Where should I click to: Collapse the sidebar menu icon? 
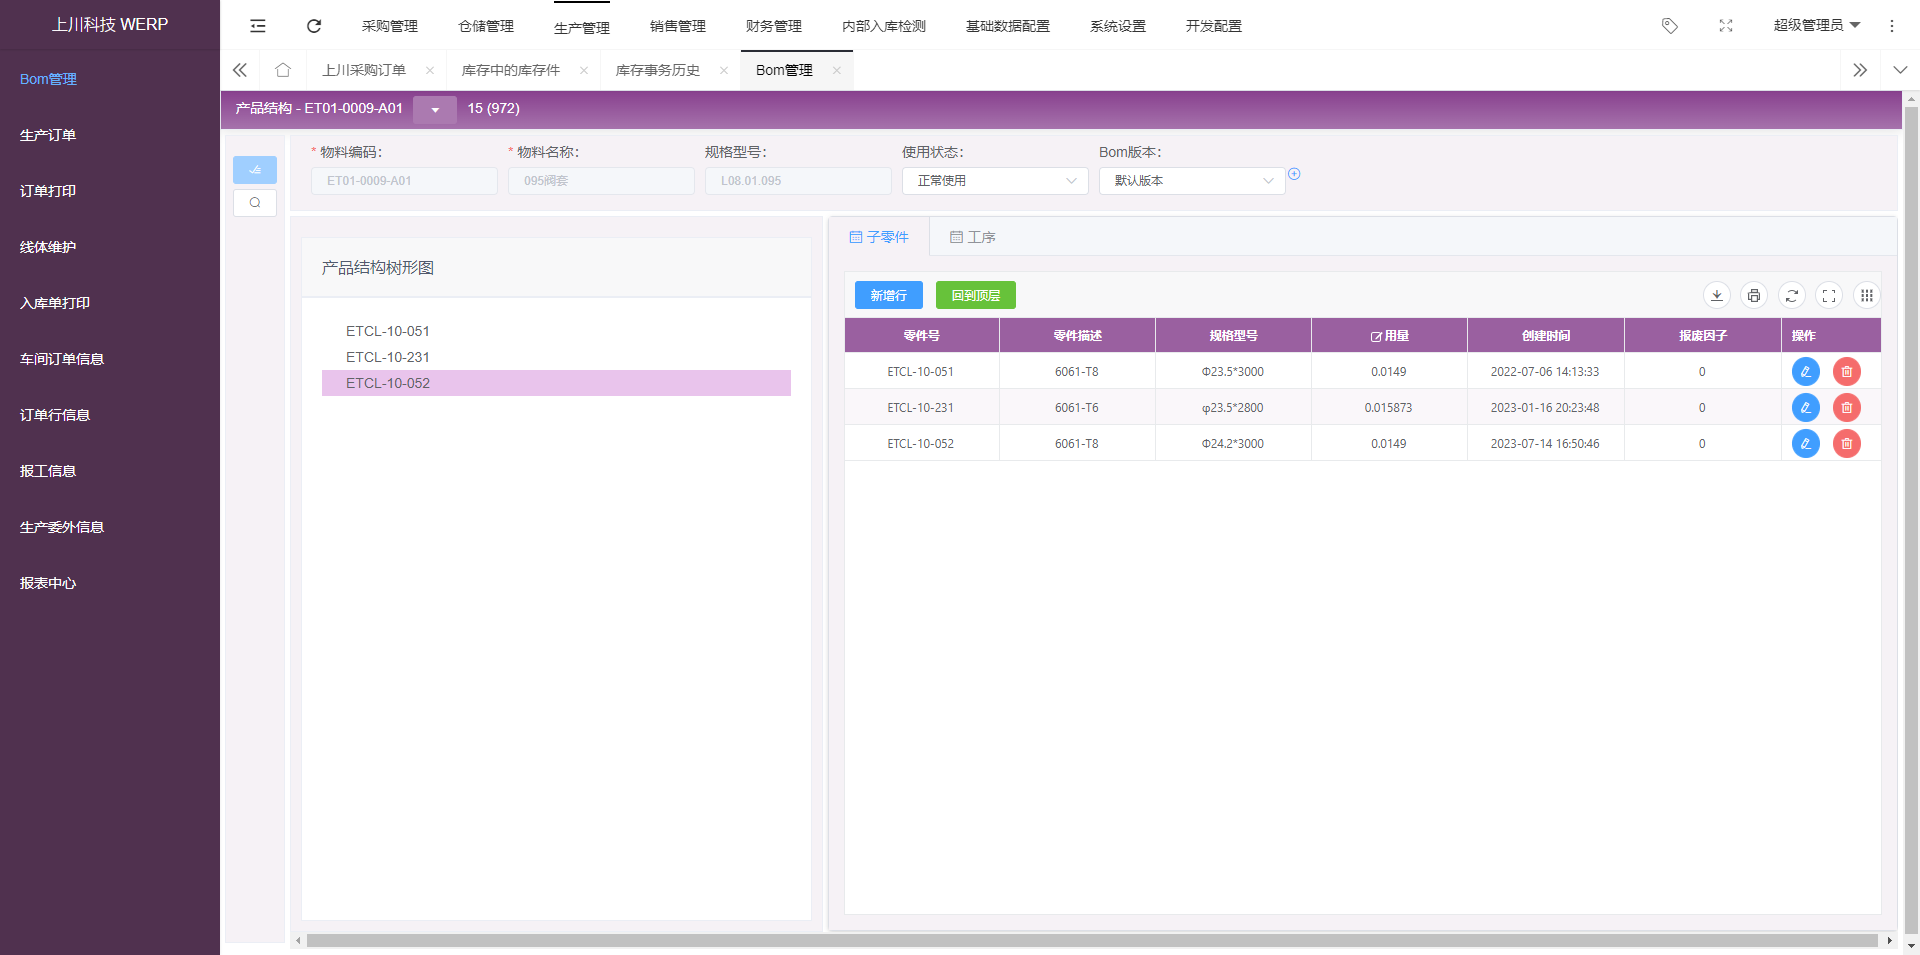[258, 26]
